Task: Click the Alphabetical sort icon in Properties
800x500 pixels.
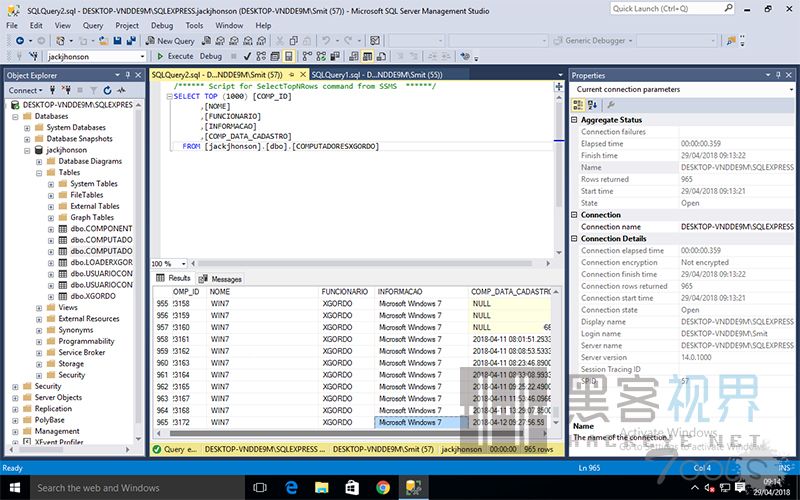Action: point(592,105)
